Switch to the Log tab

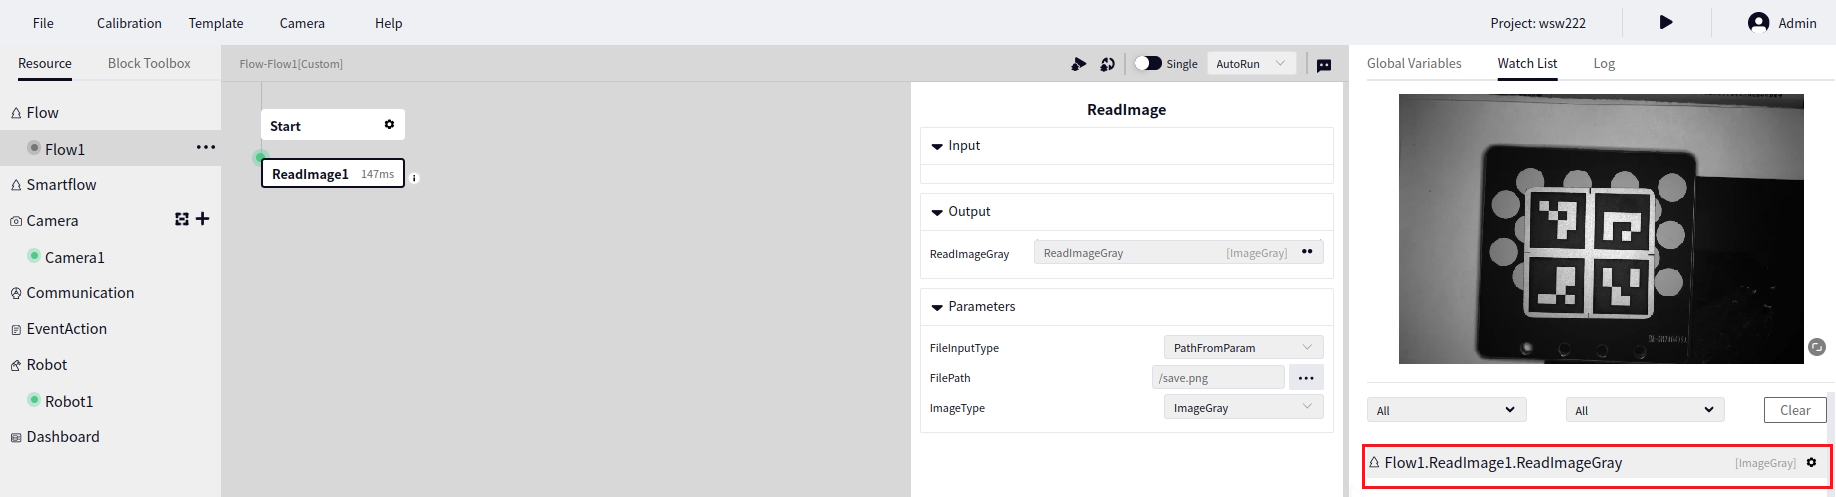pos(1604,63)
